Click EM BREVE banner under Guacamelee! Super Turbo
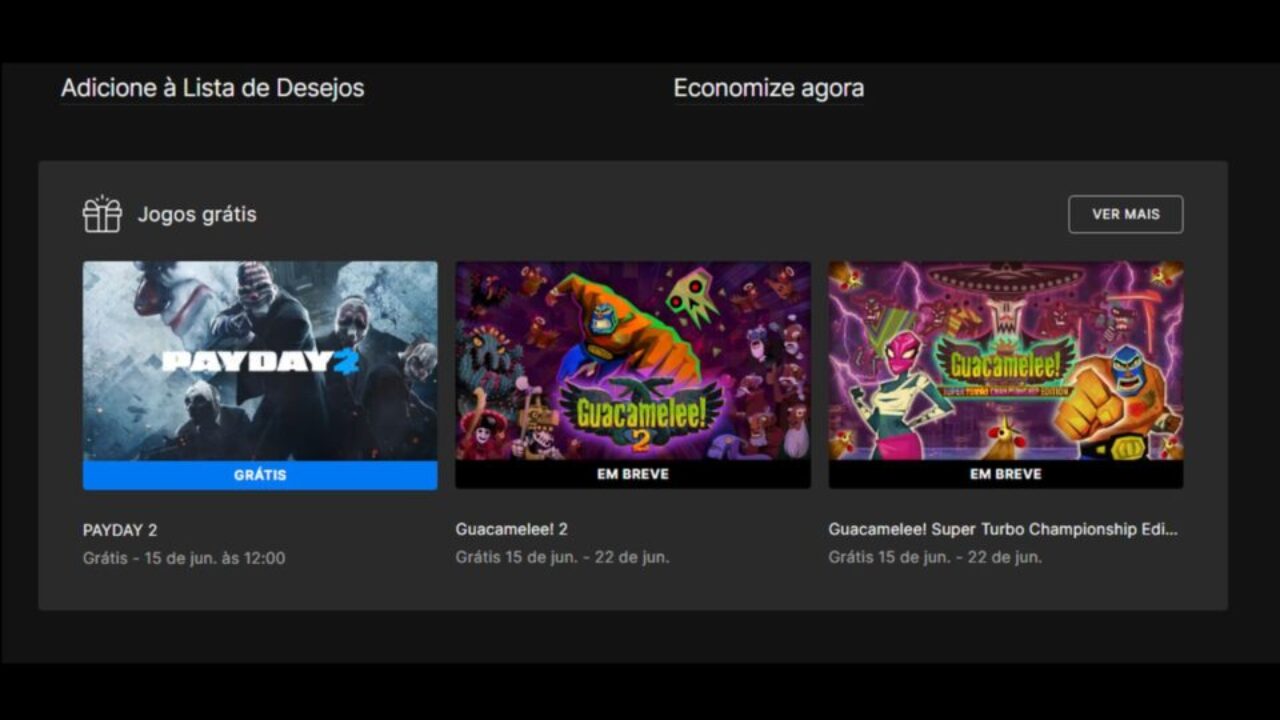The width and height of the screenshot is (1280, 720). point(1006,474)
